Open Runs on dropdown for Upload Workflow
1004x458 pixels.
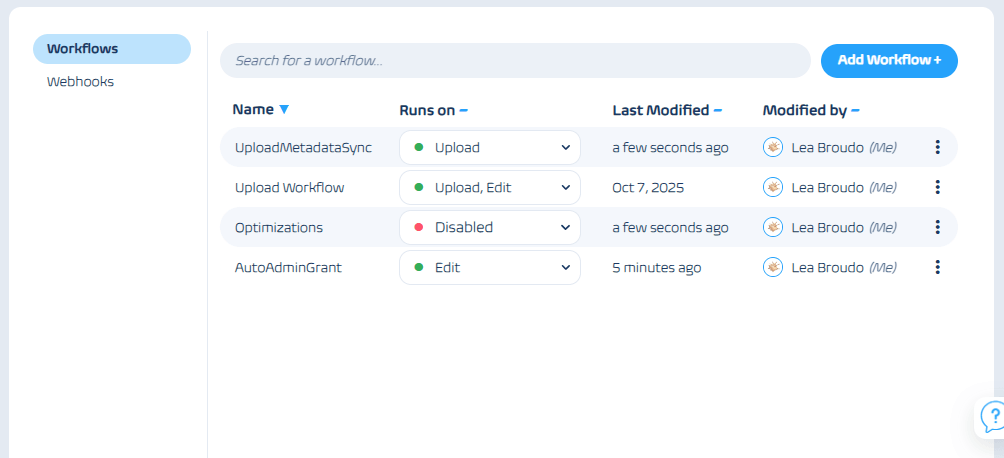(490, 188)
